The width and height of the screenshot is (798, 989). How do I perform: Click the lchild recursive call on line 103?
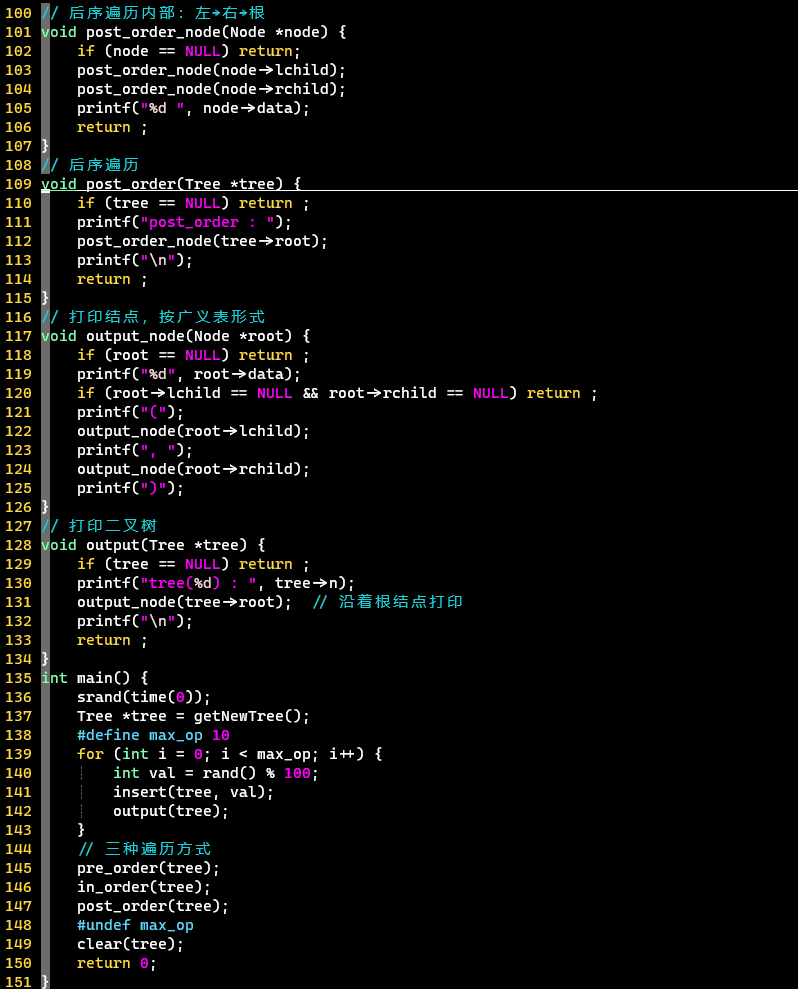[211, 70]
